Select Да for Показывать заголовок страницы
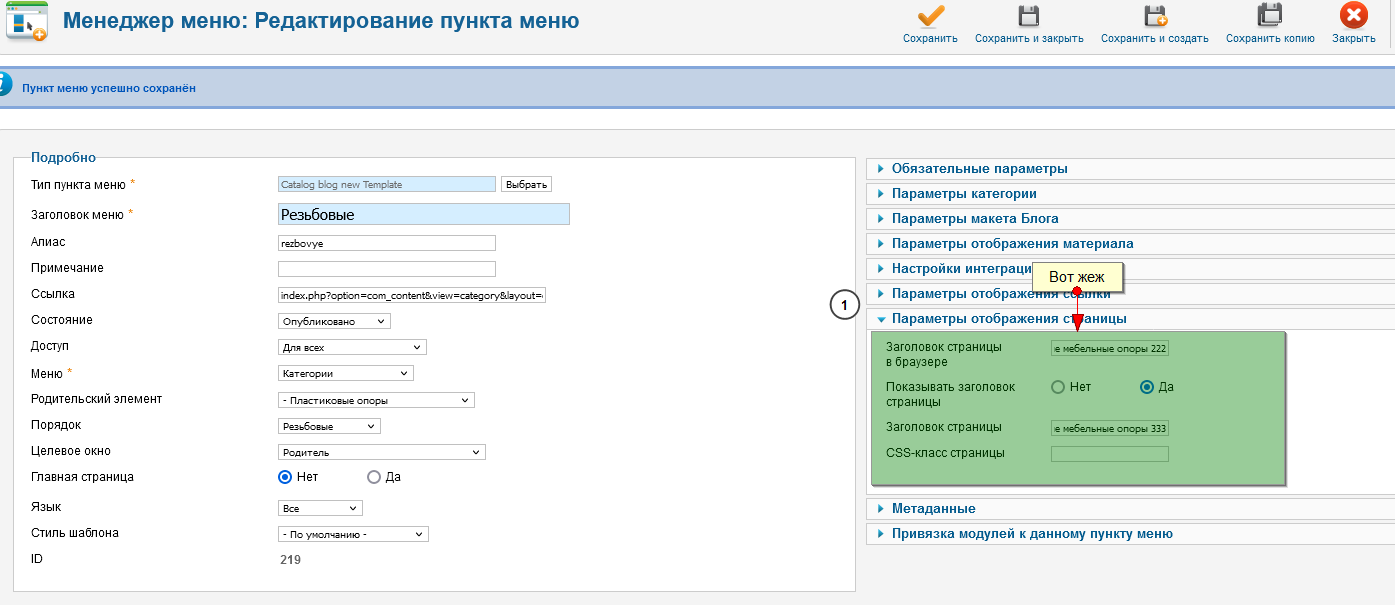The height and width of the screenshot is (605, 1395). coord(1147,387)
